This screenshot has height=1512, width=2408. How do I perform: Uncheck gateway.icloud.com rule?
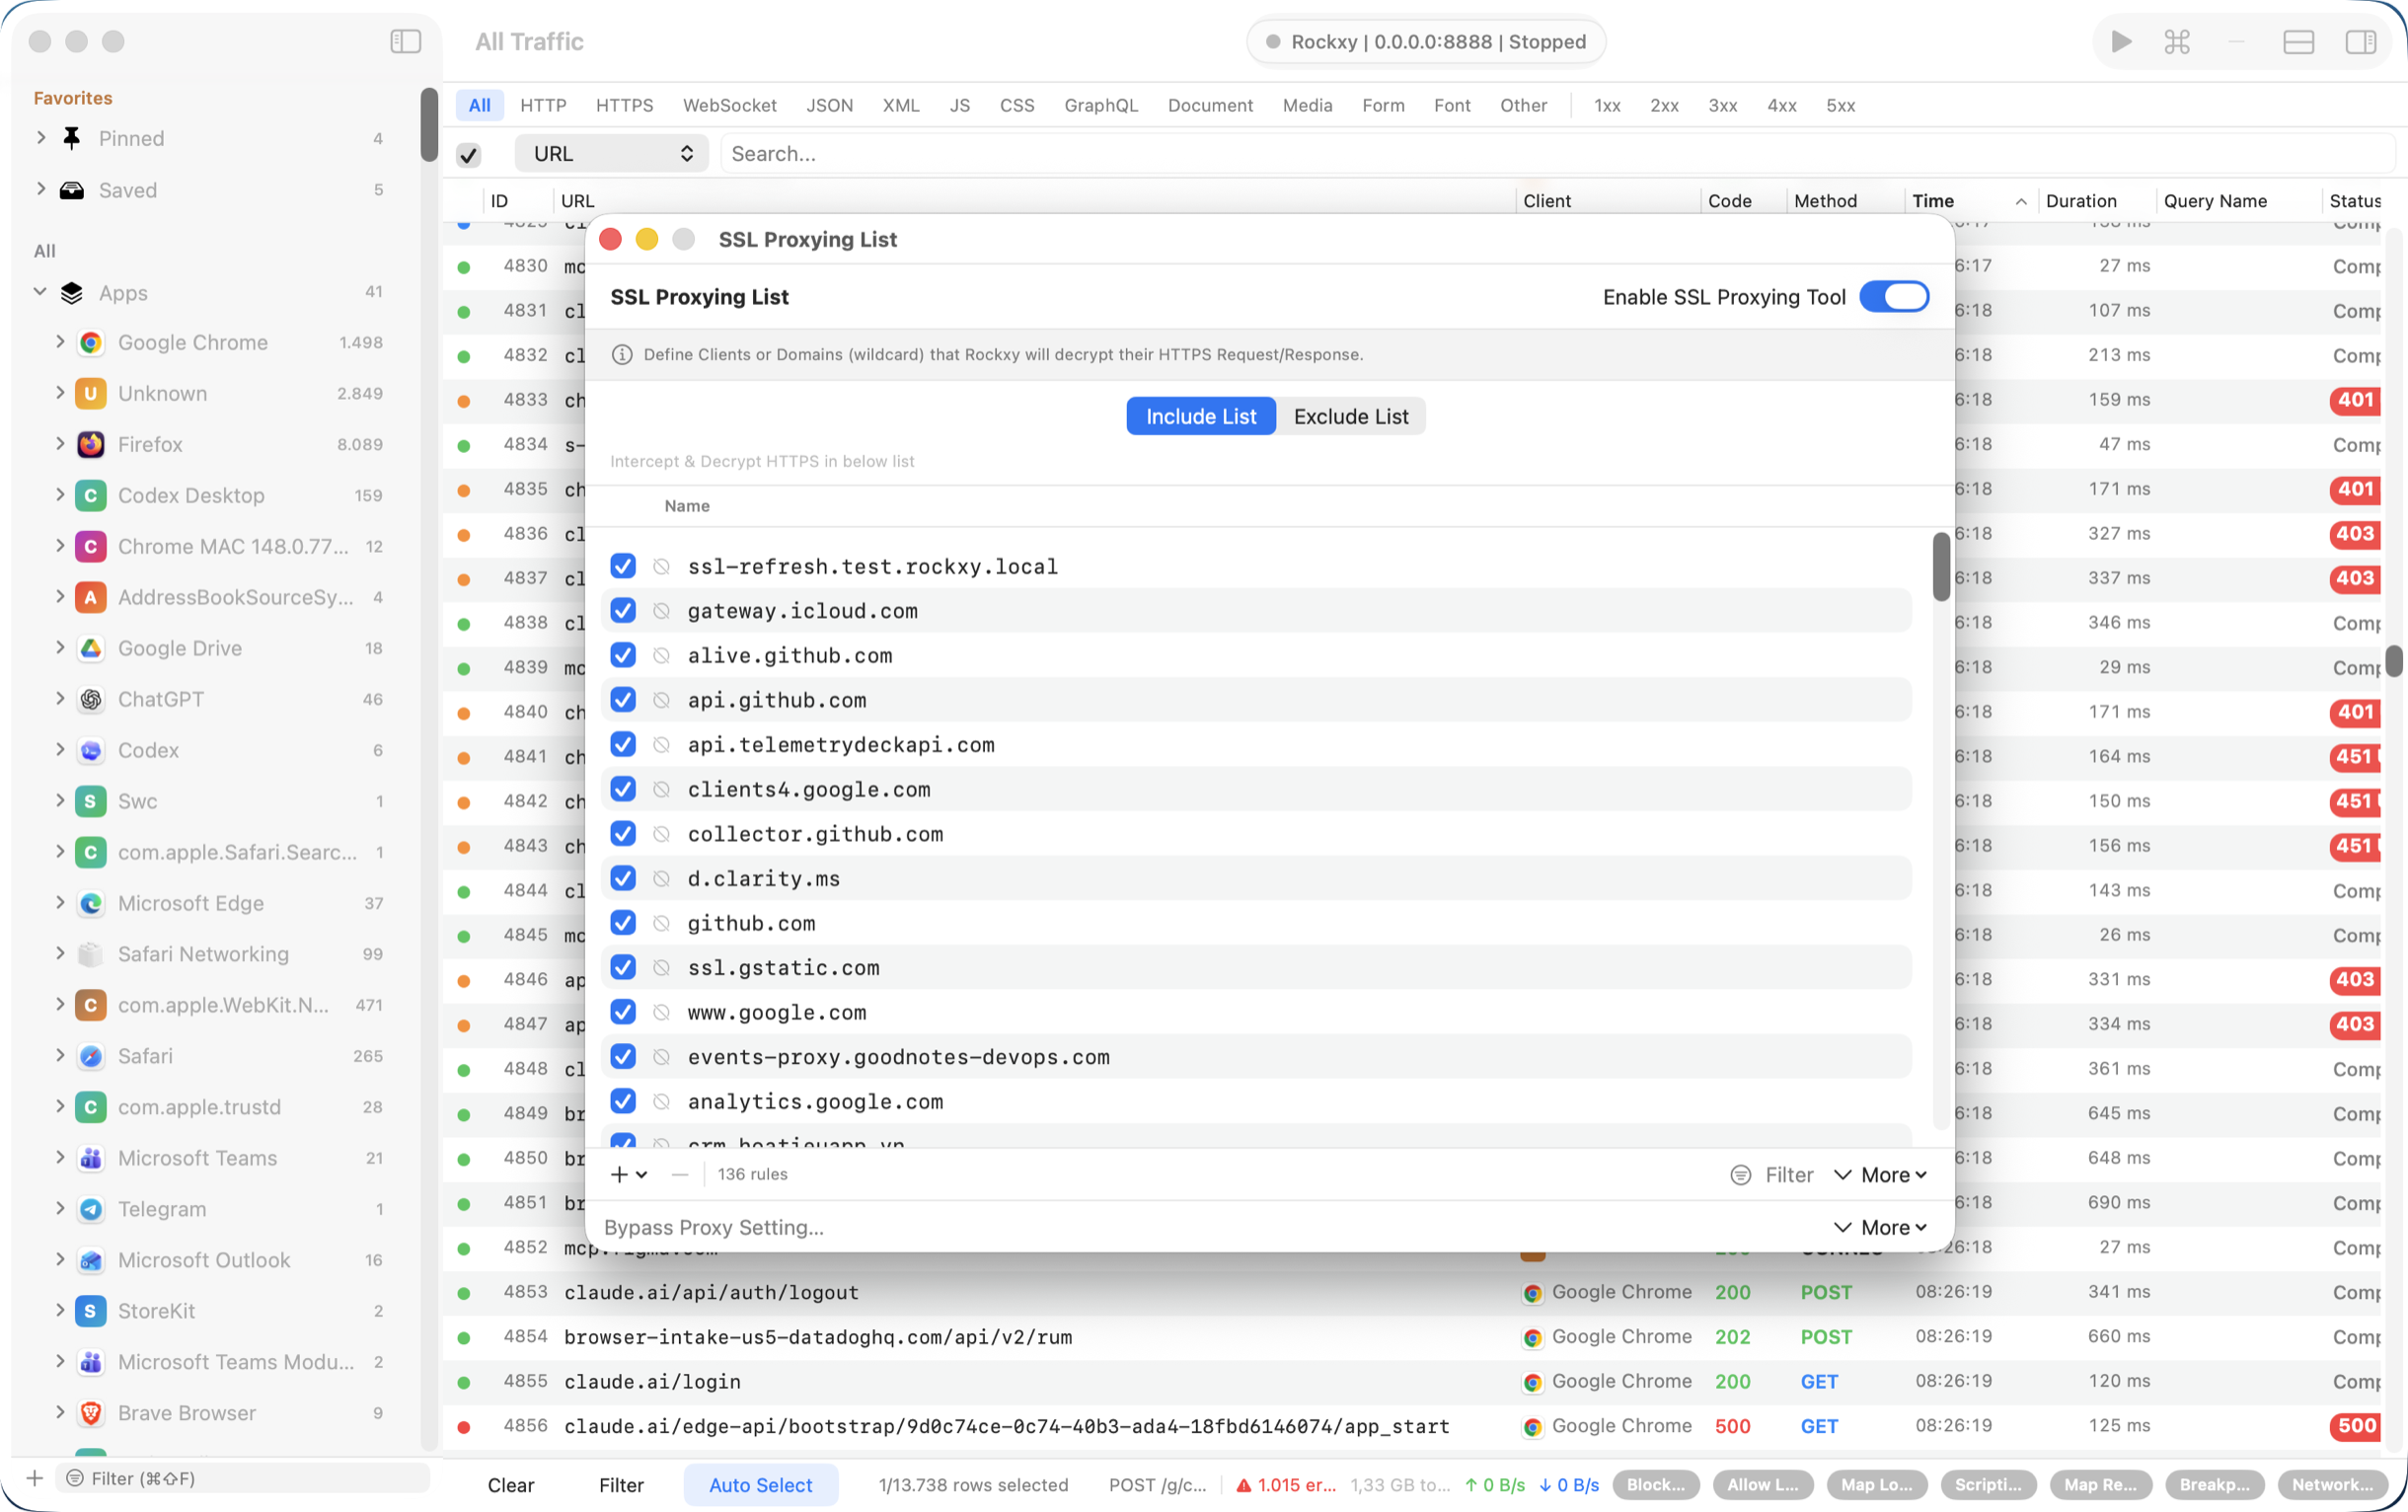point(623,611)
